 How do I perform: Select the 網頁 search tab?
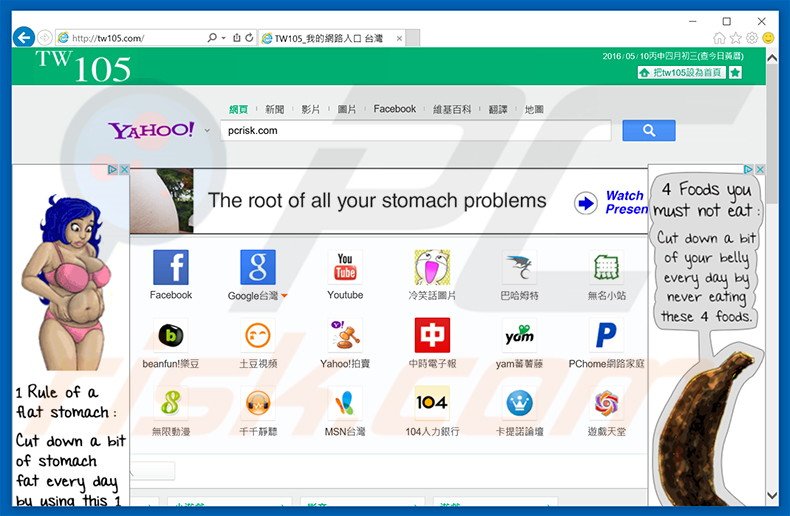[238, 109]
